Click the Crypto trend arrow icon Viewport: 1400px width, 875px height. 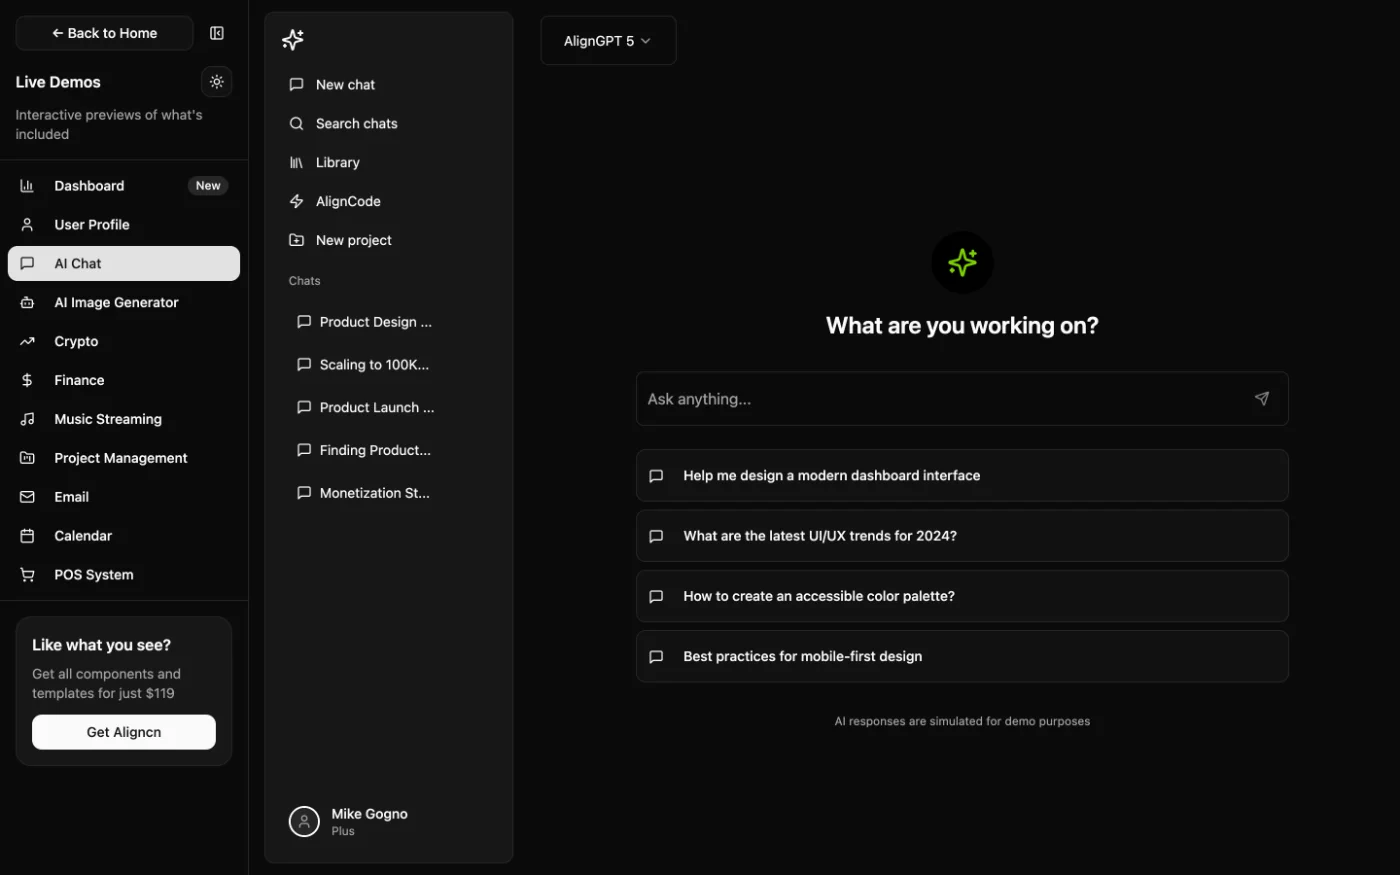click(x=27, y=342)
